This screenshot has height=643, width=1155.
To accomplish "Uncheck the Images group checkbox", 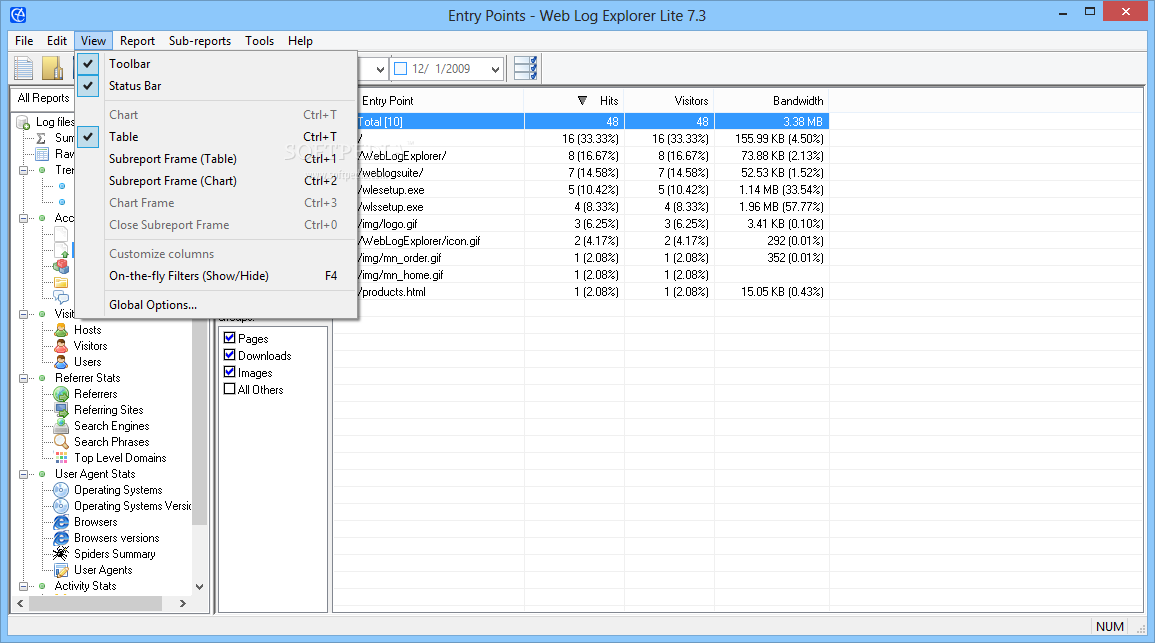I will (x=230, y=372).
